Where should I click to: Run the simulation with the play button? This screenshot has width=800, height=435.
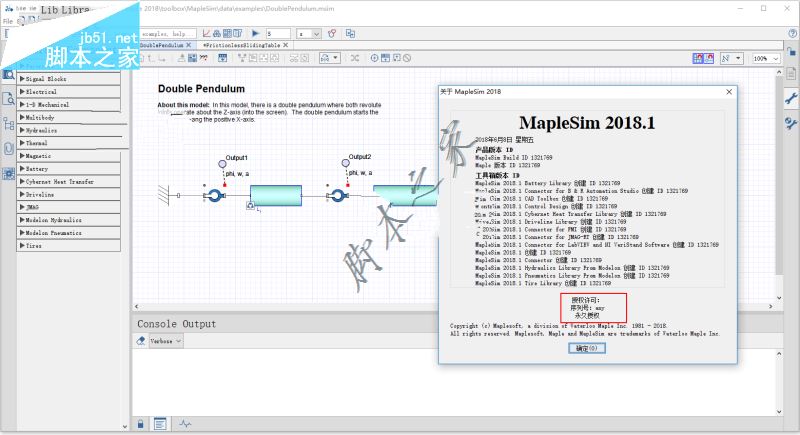pos(256,34)
